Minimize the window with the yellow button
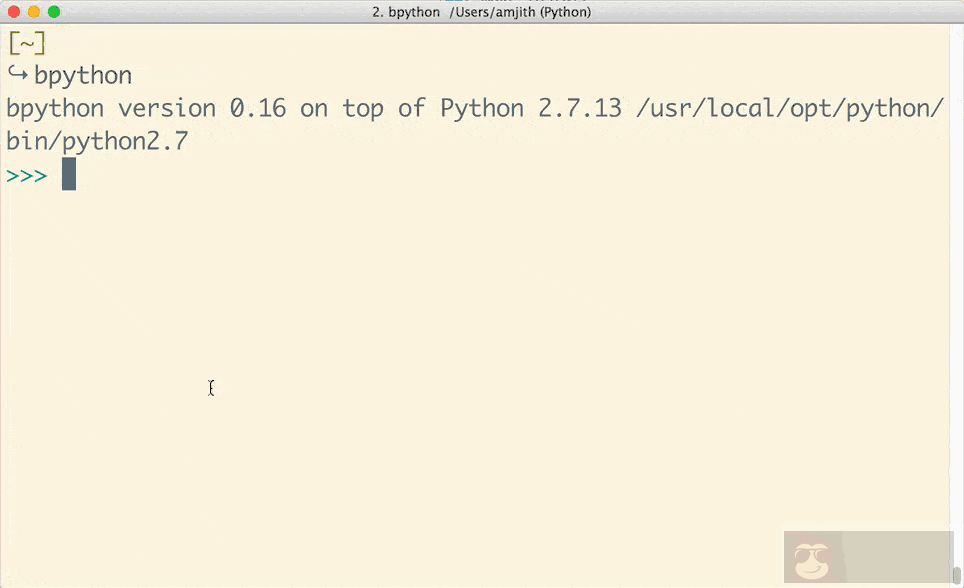964x588 pixels. pos(33,12)
